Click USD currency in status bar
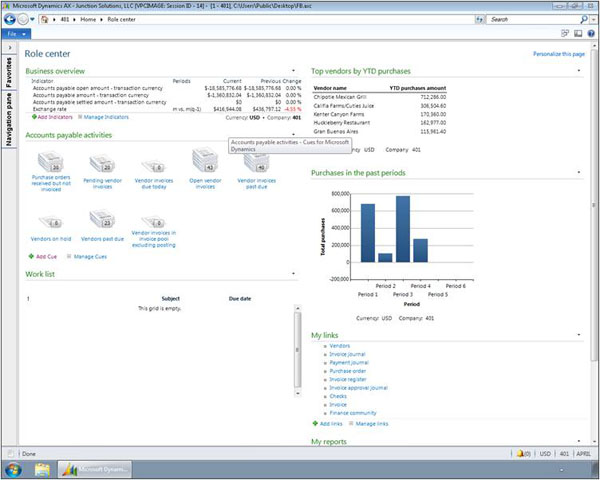Image resolution: width=600 pixels, height=480 pixels. [545, 454]
